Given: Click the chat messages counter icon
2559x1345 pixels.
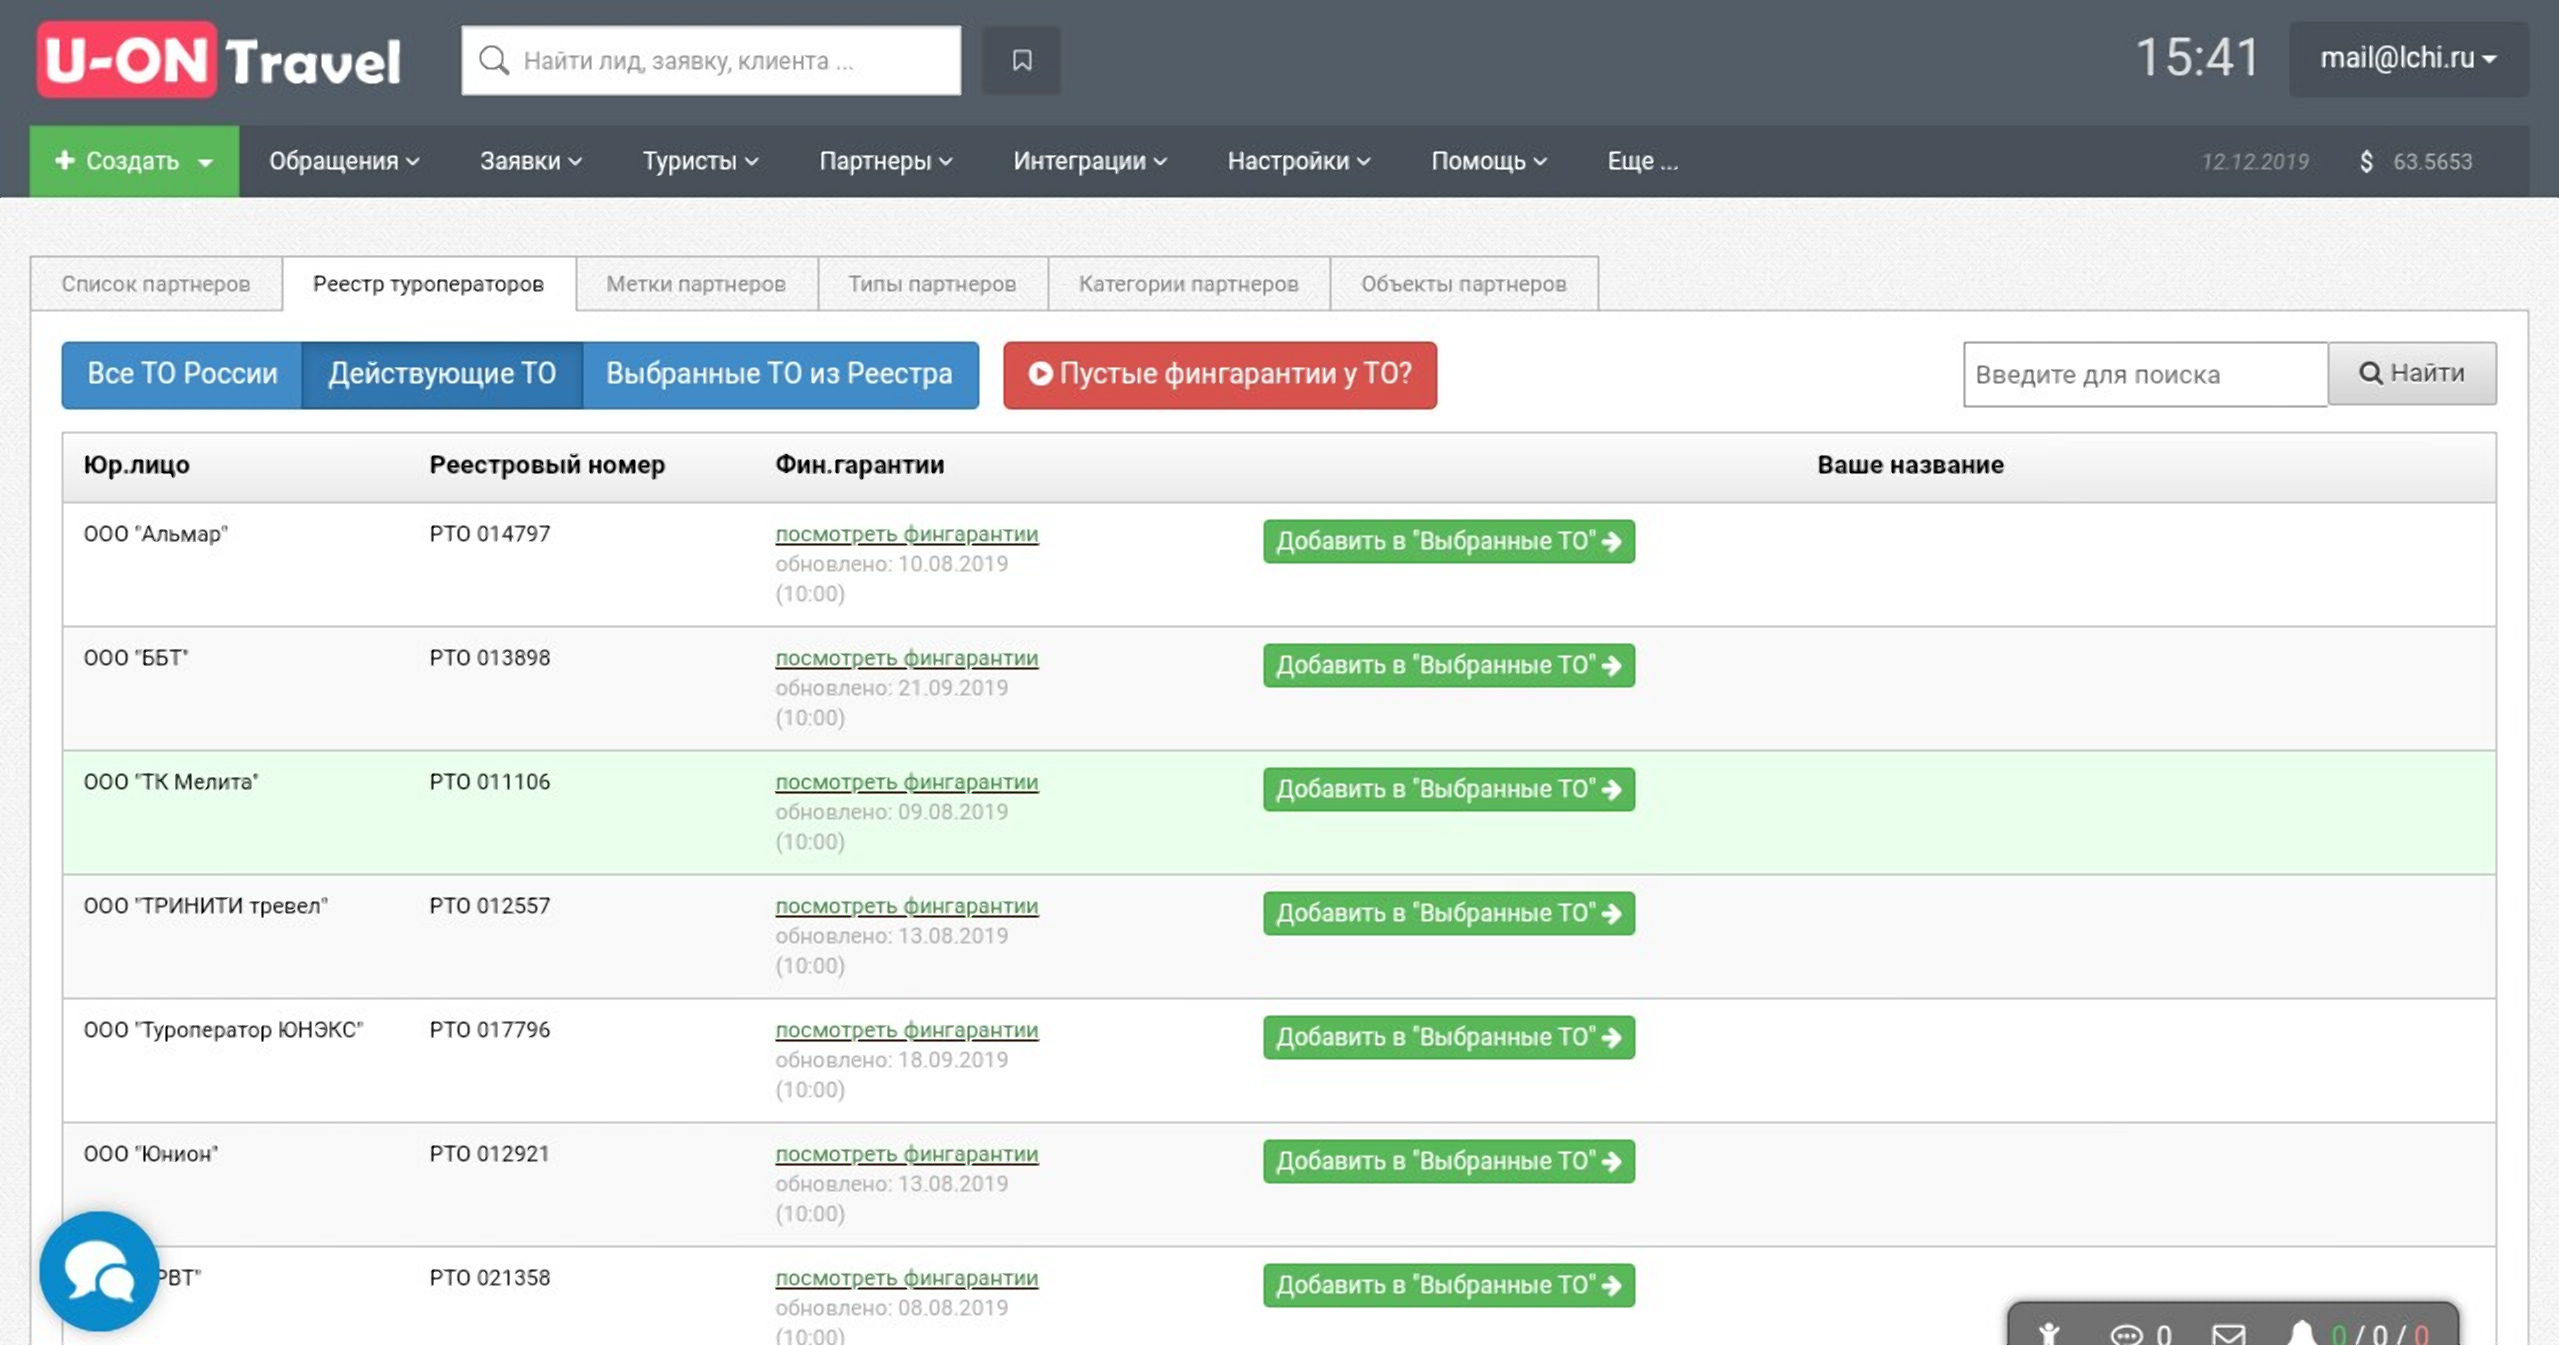Looking at the screenshot, I should tap(2127, 1333).
